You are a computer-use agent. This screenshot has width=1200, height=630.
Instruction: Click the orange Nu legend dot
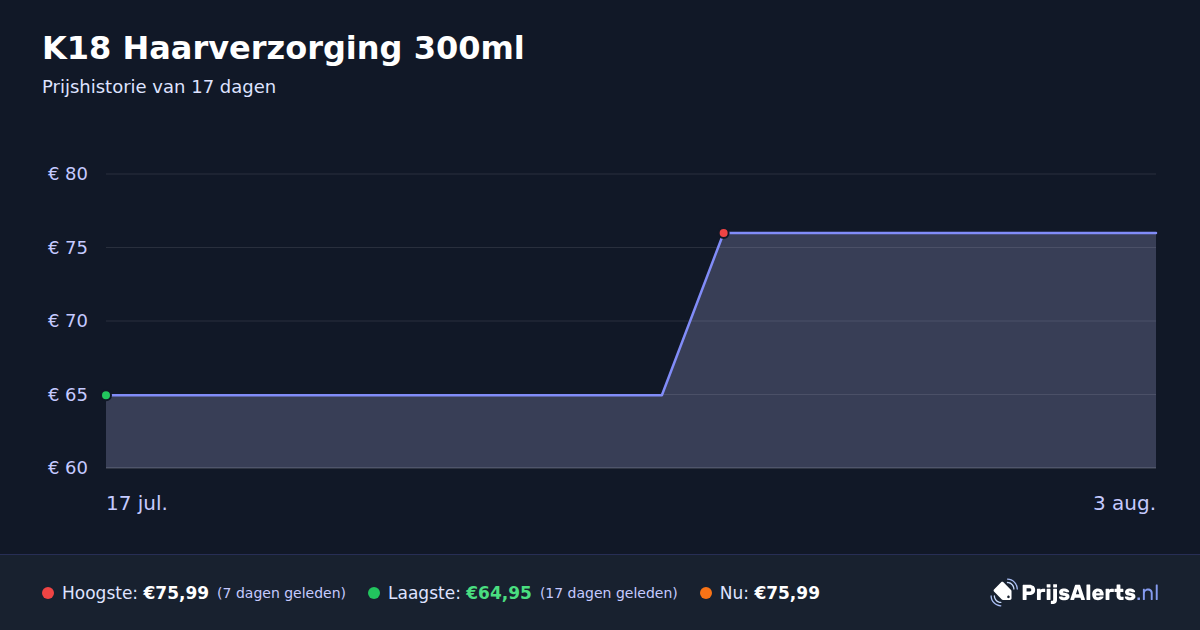[x=706, y=593]
